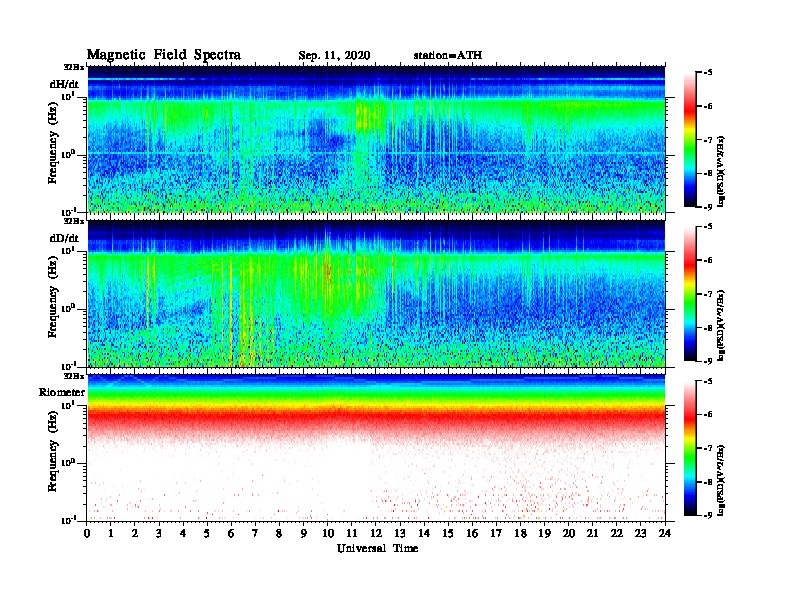Image resolution: width=792 pixels, height=612 pixels.
Task: Click the "8" hour tick on Universal Time axis
Action: [x=279, y=533]
